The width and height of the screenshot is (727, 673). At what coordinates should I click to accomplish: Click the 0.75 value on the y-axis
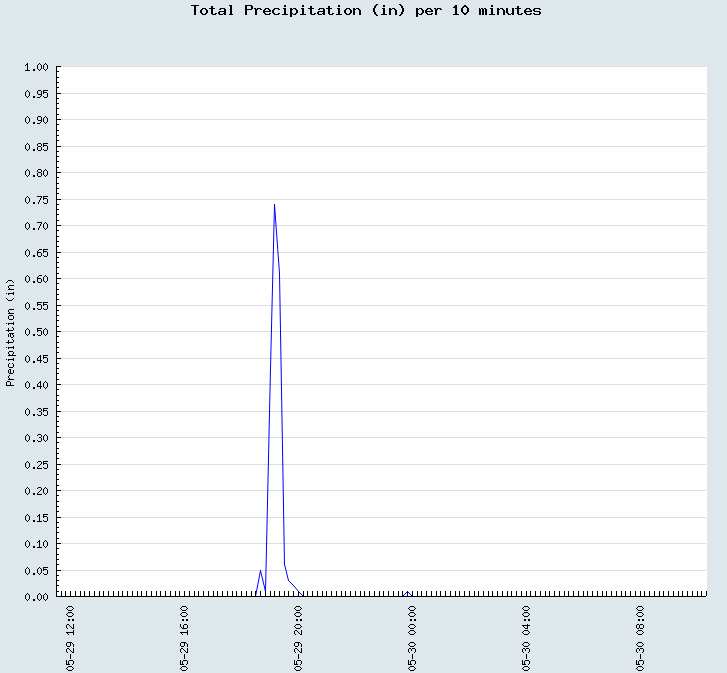point(36,200)
